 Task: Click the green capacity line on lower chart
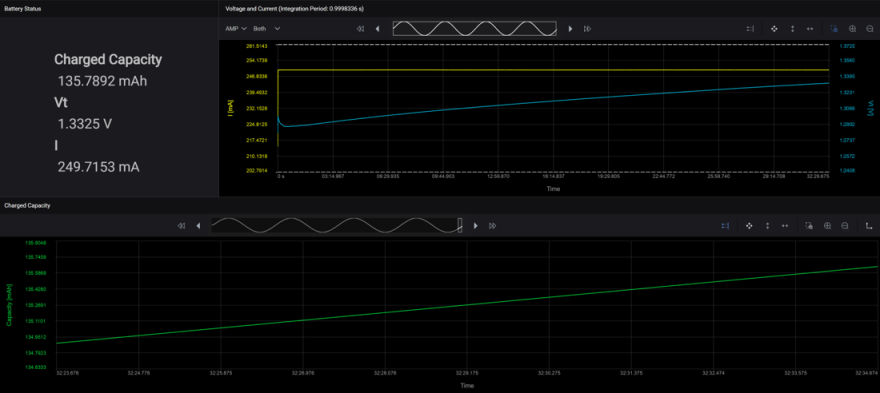(x=466, y=305)
